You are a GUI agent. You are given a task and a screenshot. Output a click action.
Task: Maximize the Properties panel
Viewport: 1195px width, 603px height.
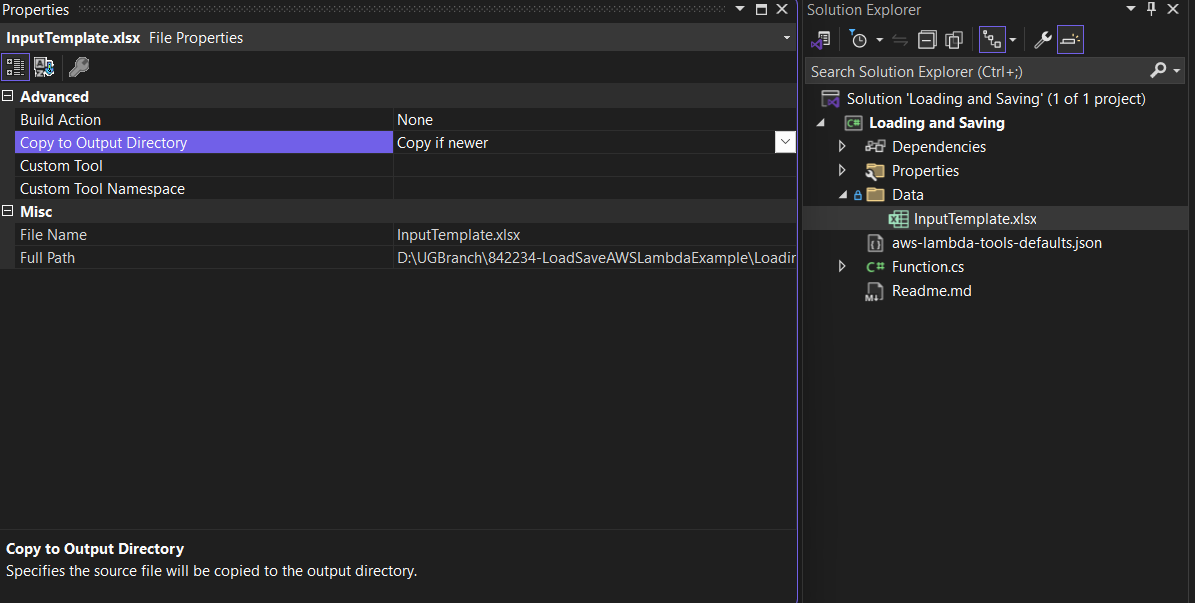(761, 9)
